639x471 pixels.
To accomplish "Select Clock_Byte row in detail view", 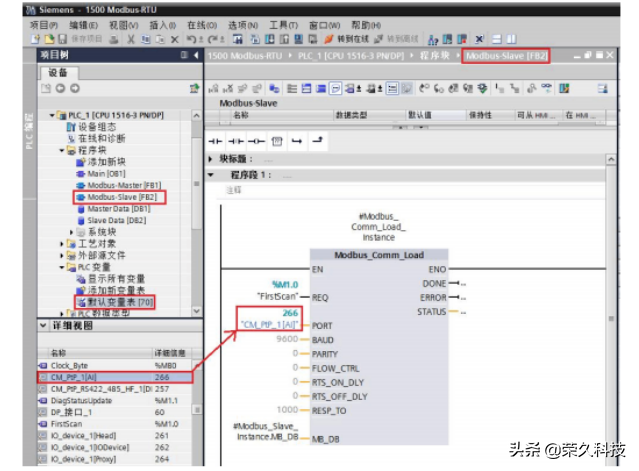I will 115,365.
